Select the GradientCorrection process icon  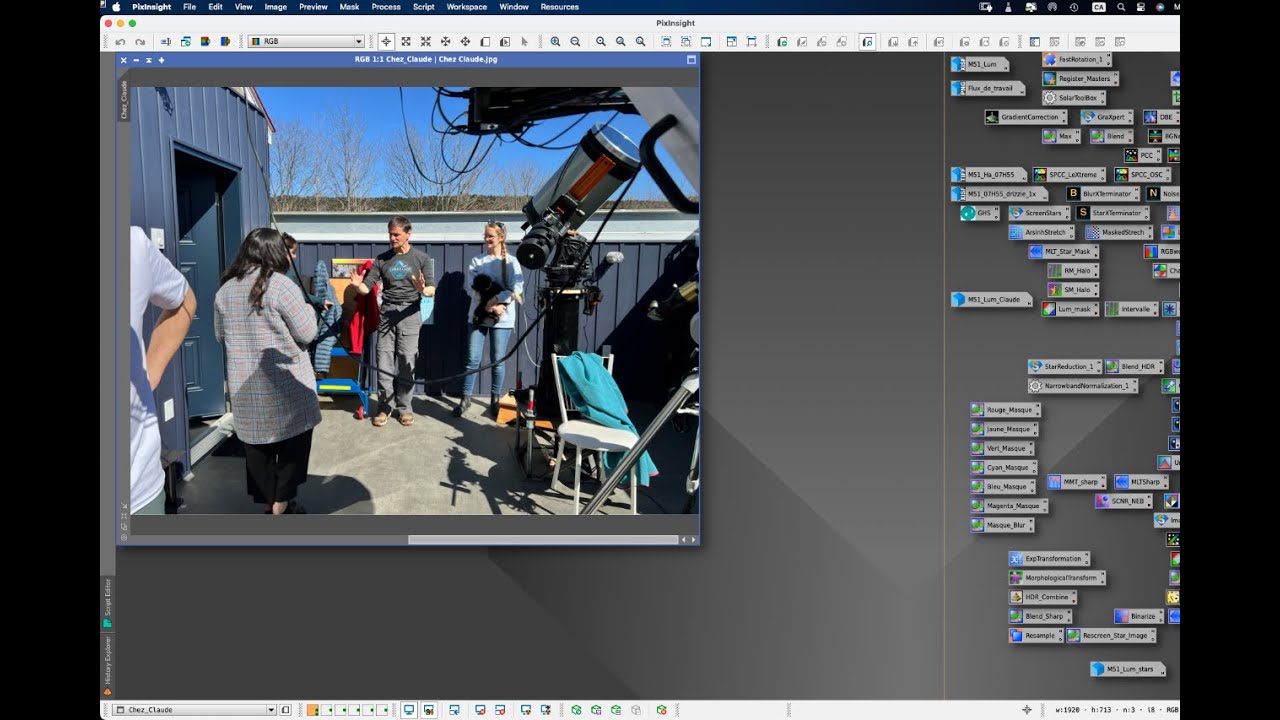[x=1024, y=117]
